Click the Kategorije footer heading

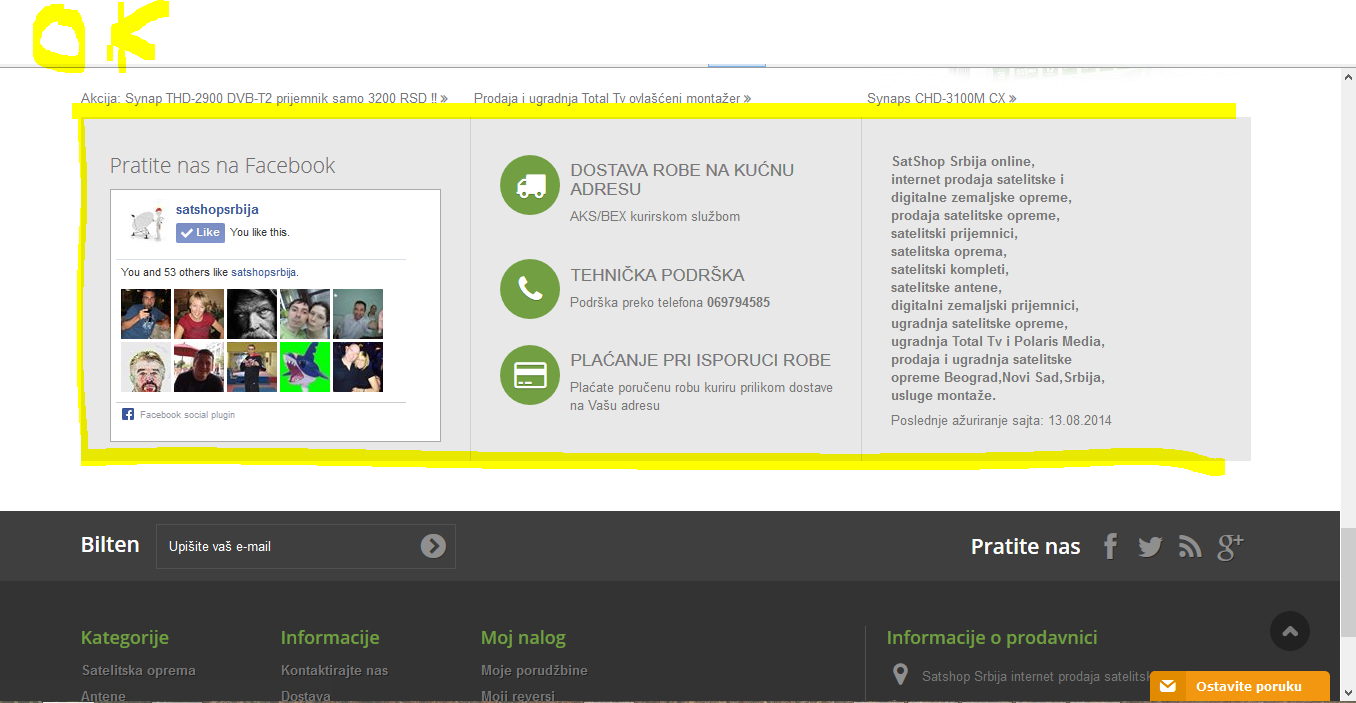click(125, 637)
